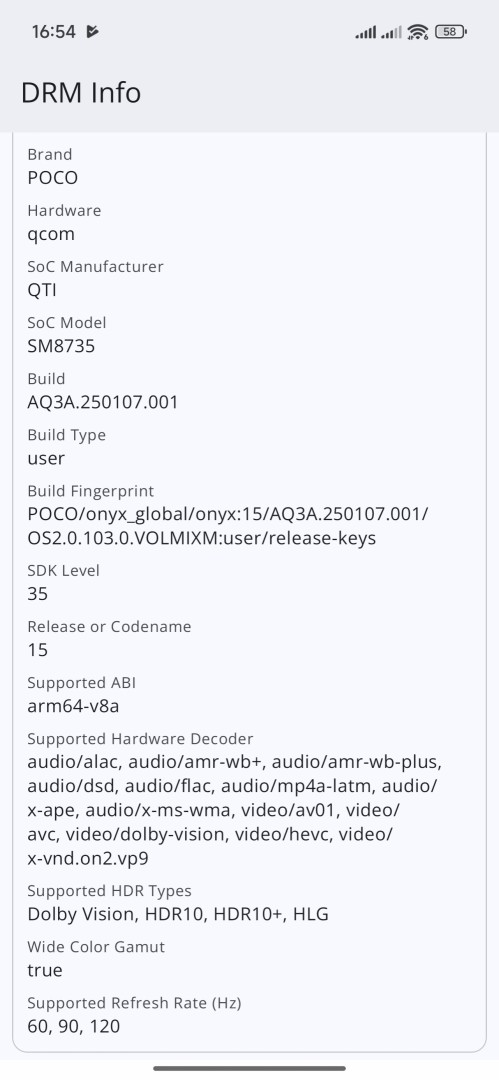Tap the Build value AQ3A.250107.001
499x1080 pixels.
tap(103, 402)
